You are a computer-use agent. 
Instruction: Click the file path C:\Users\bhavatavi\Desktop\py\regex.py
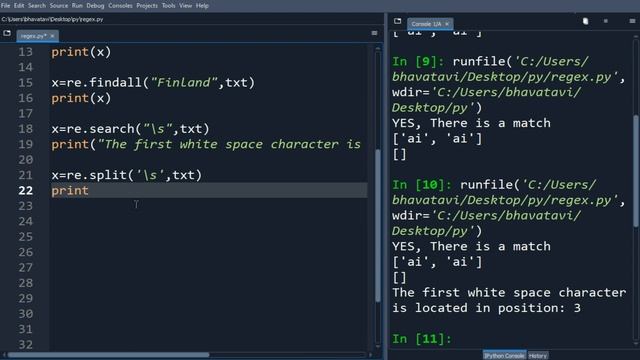tap(52, 19)
